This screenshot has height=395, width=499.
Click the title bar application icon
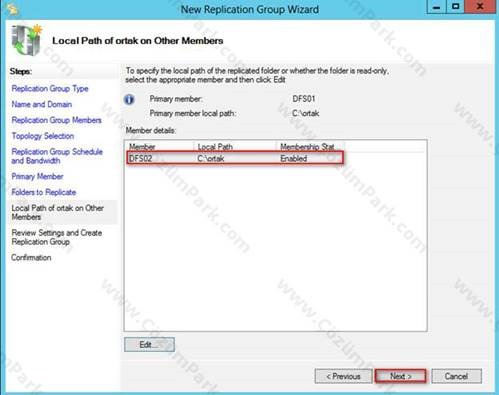[12, 9]
